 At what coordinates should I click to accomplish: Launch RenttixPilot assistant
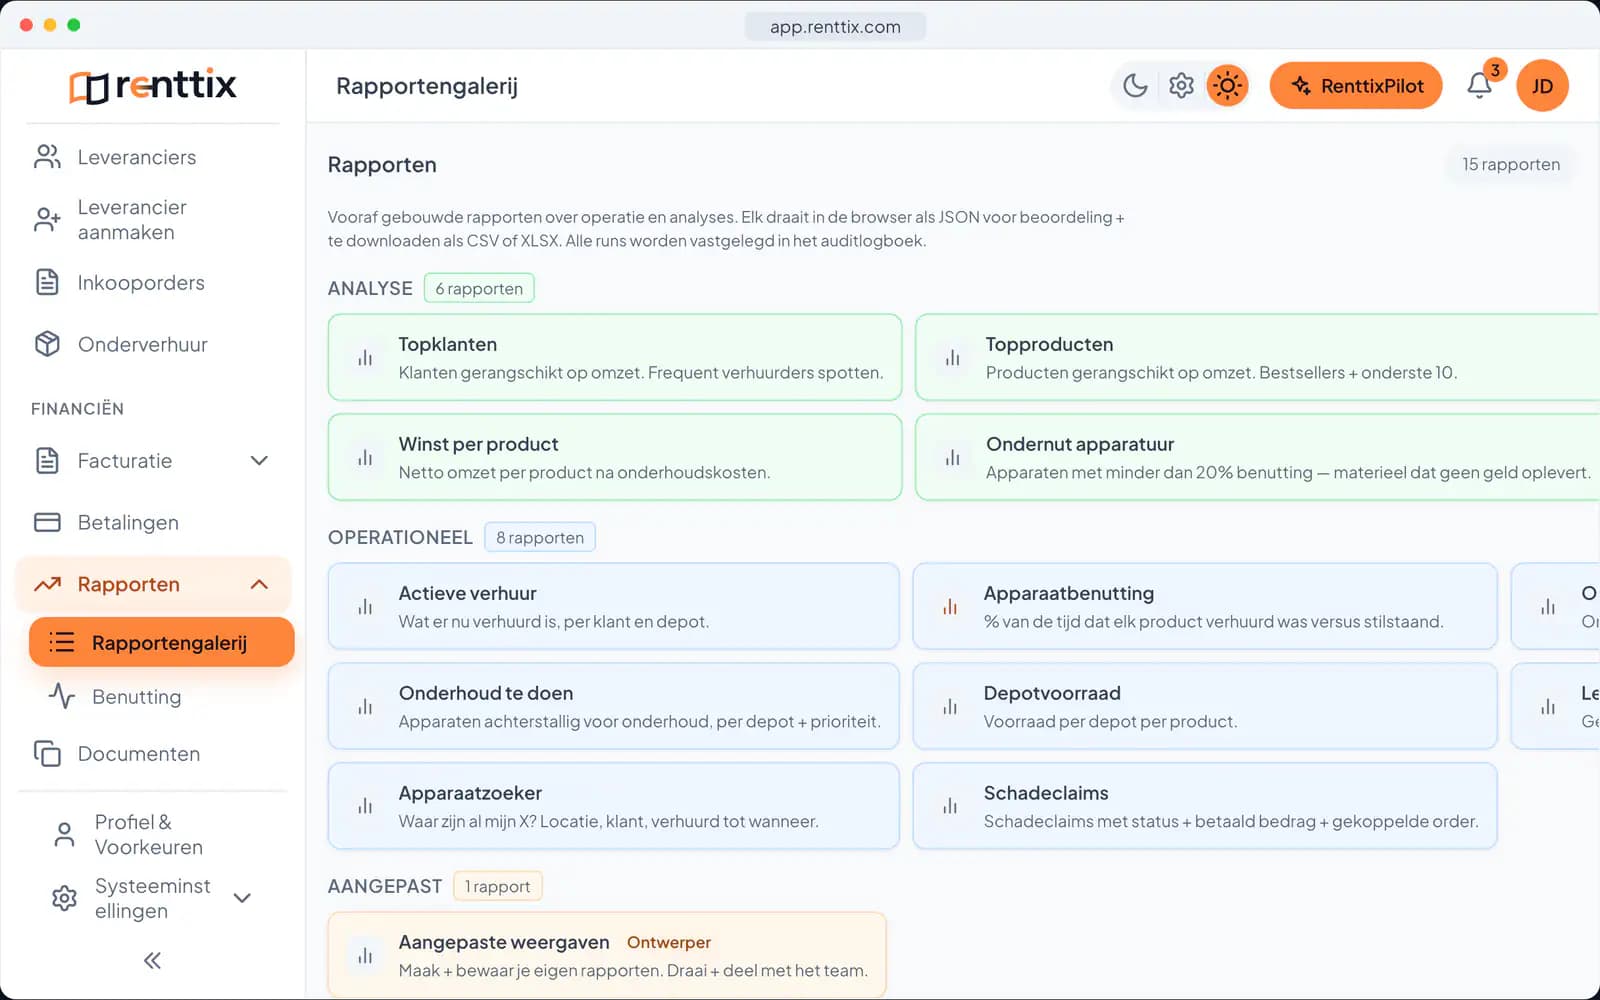pyautogui.click(x=1356, y=86)
